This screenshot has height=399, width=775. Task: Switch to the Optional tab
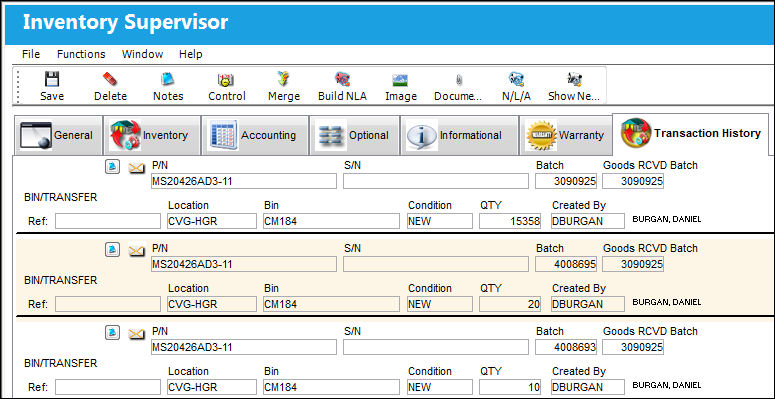pos(354,135)
